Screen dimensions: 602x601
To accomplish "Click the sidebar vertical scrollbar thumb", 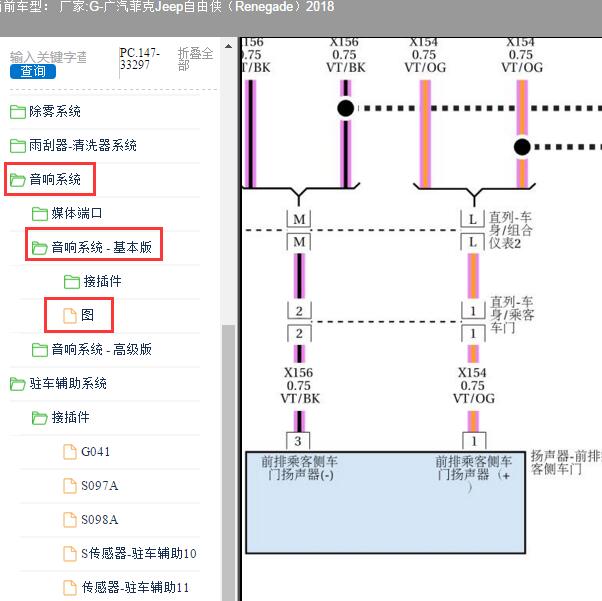I will tap(229, 462).
